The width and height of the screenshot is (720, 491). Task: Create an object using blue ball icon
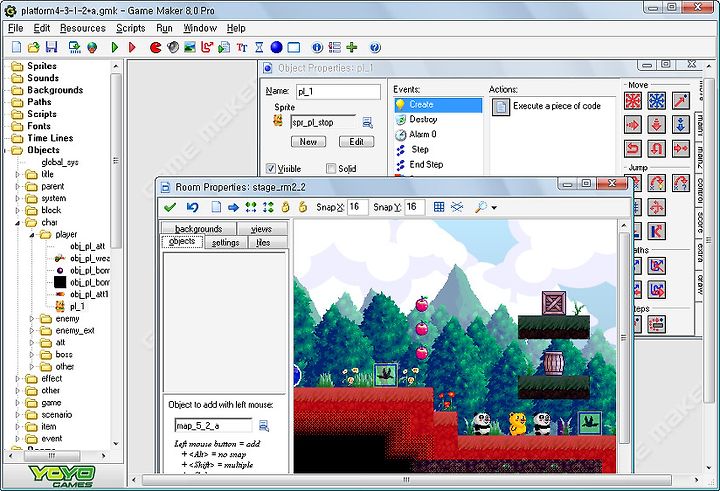276,47
